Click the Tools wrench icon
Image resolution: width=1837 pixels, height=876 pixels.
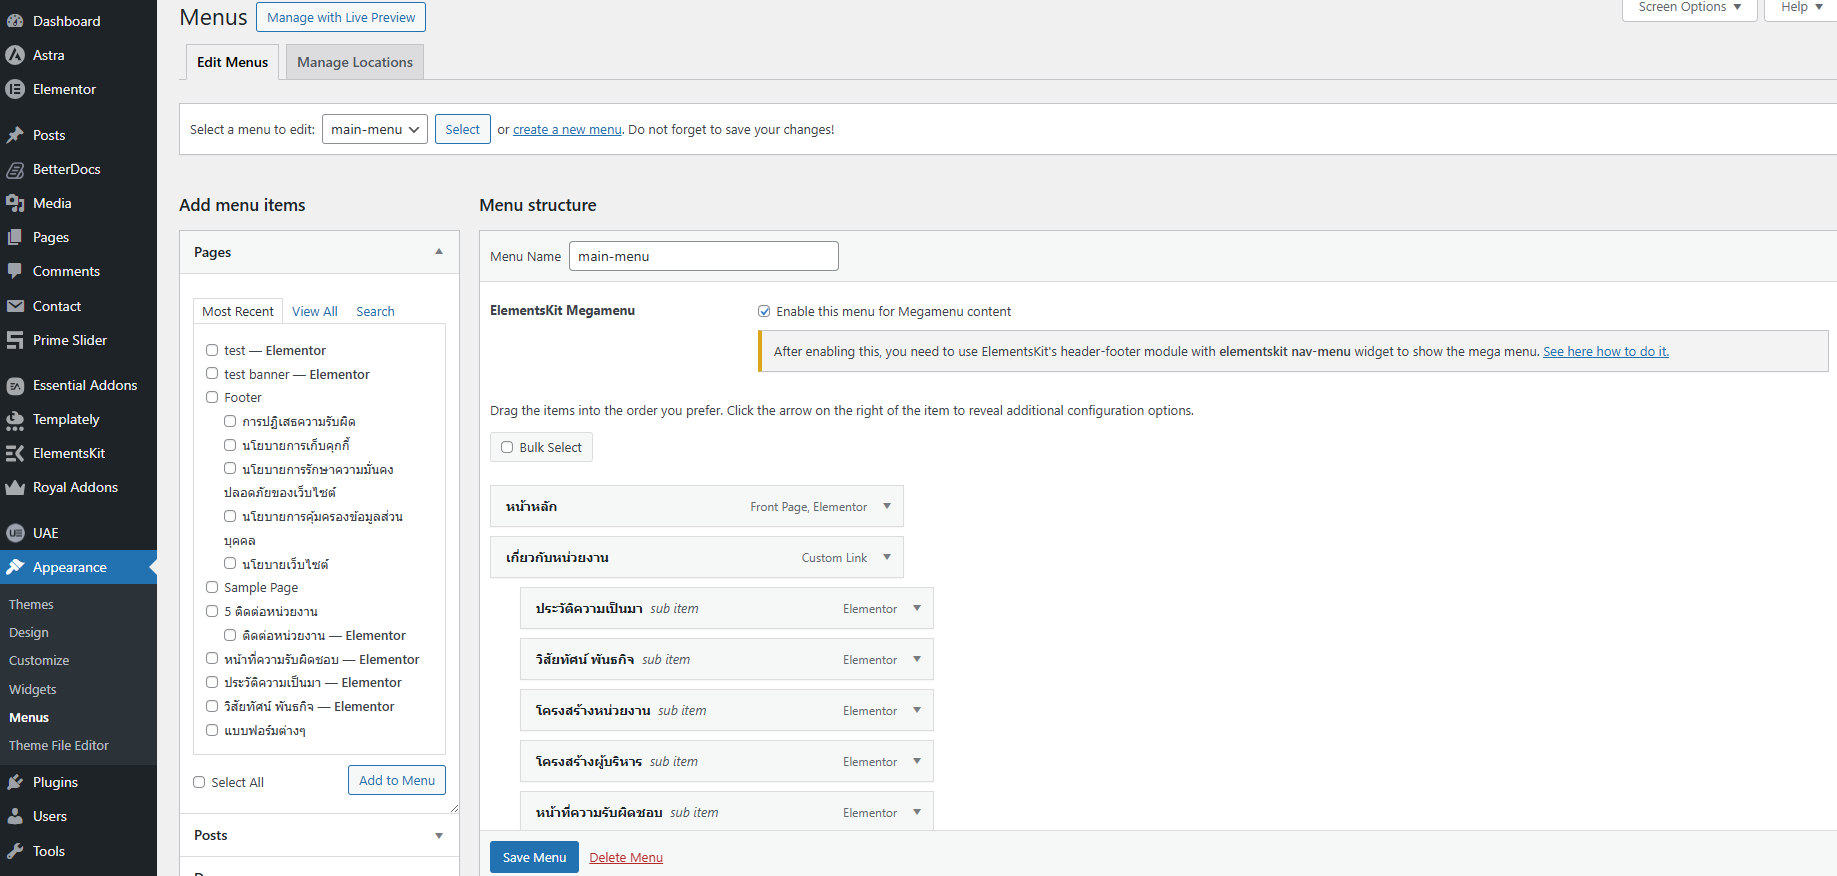click(15, 851)
